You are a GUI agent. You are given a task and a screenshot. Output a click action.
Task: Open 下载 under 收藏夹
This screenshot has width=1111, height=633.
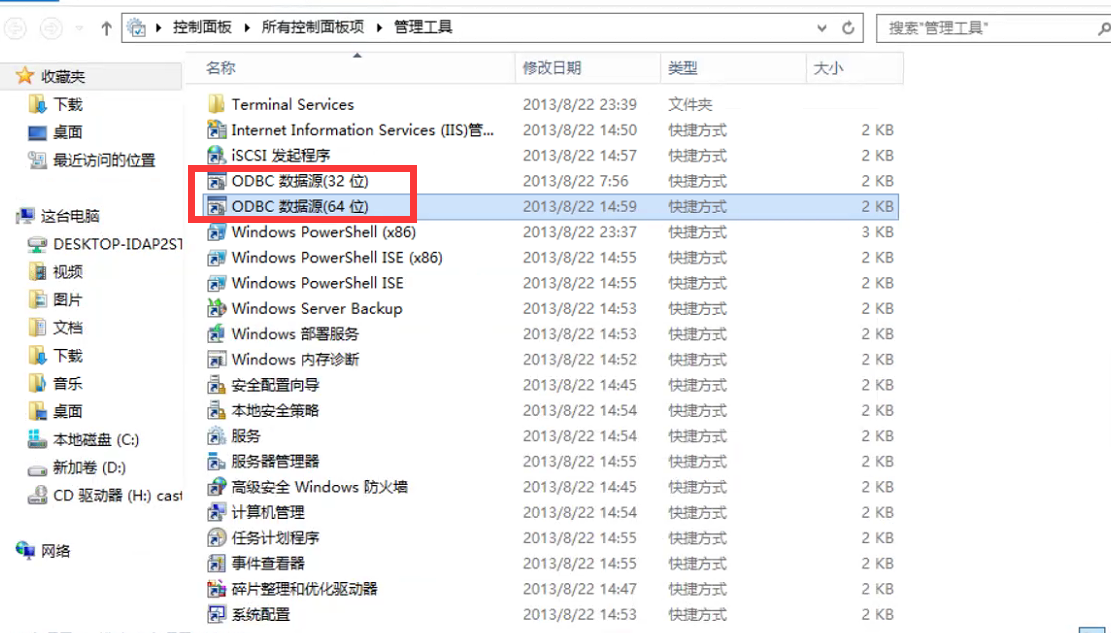(68, 105)
